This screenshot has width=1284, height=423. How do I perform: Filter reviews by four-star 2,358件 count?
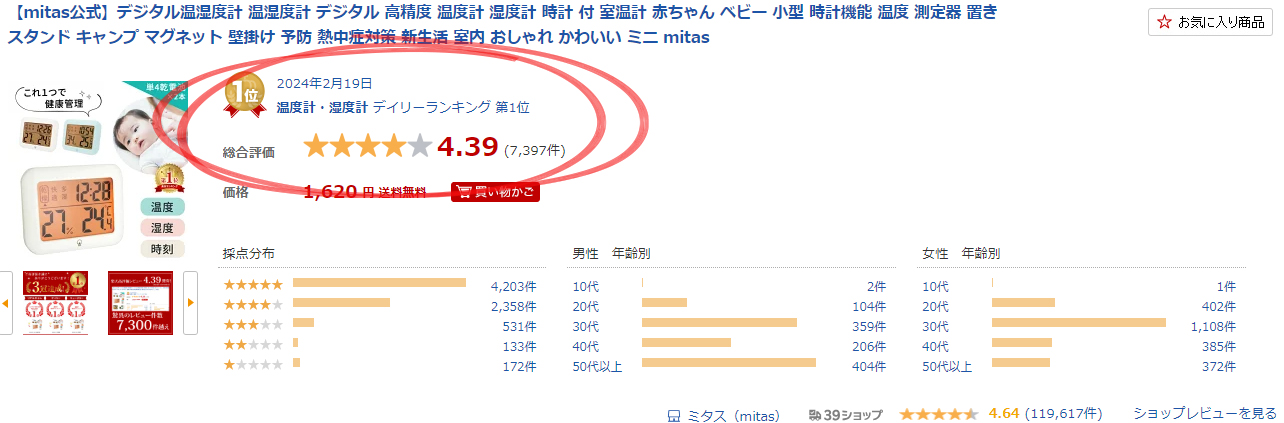513,305
